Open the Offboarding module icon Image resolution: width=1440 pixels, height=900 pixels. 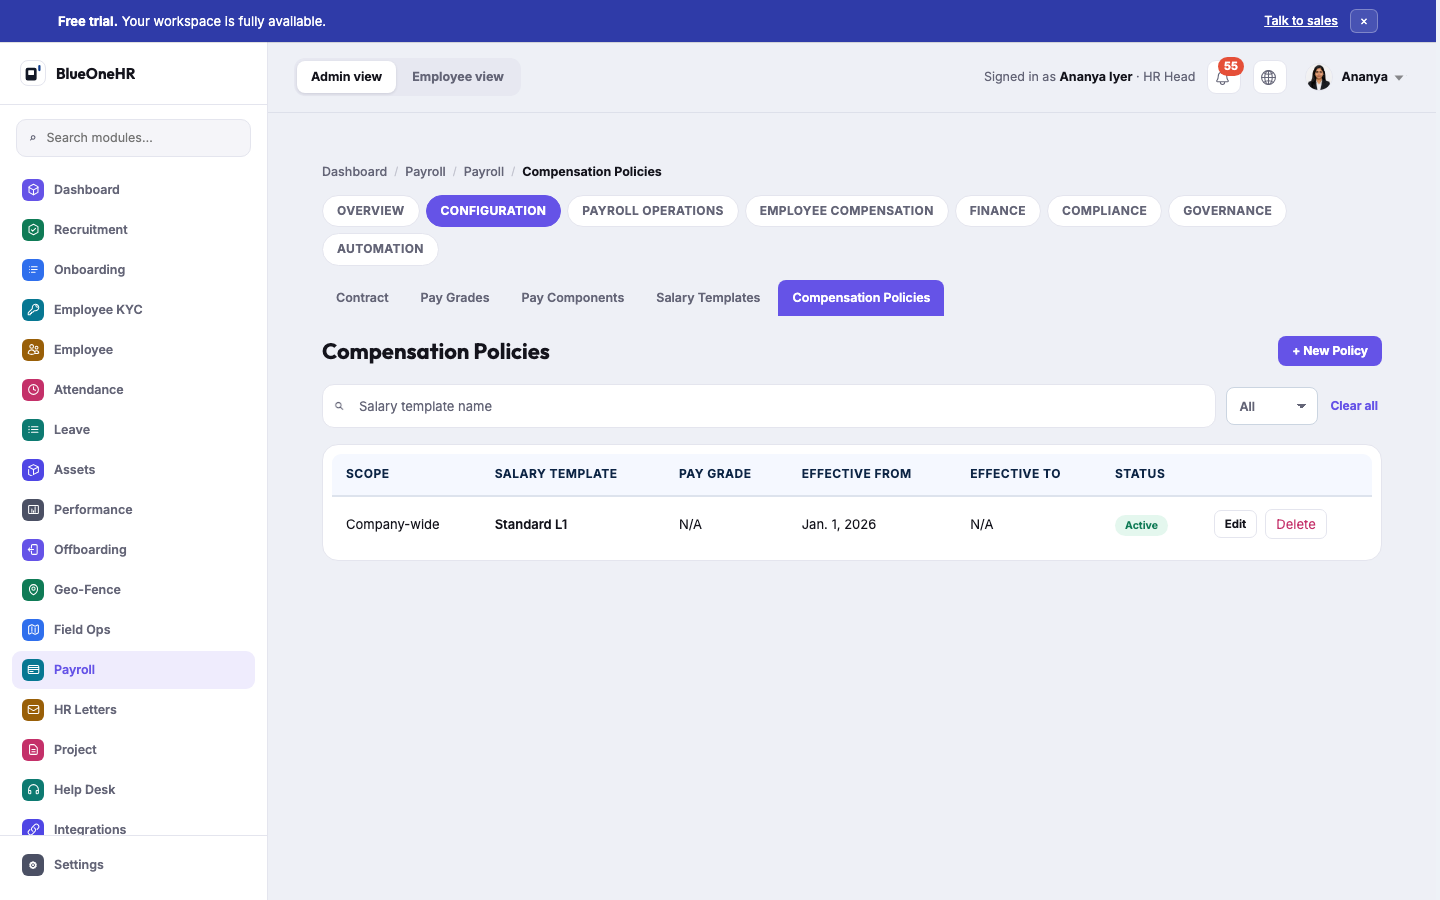(x=33, y=550)
